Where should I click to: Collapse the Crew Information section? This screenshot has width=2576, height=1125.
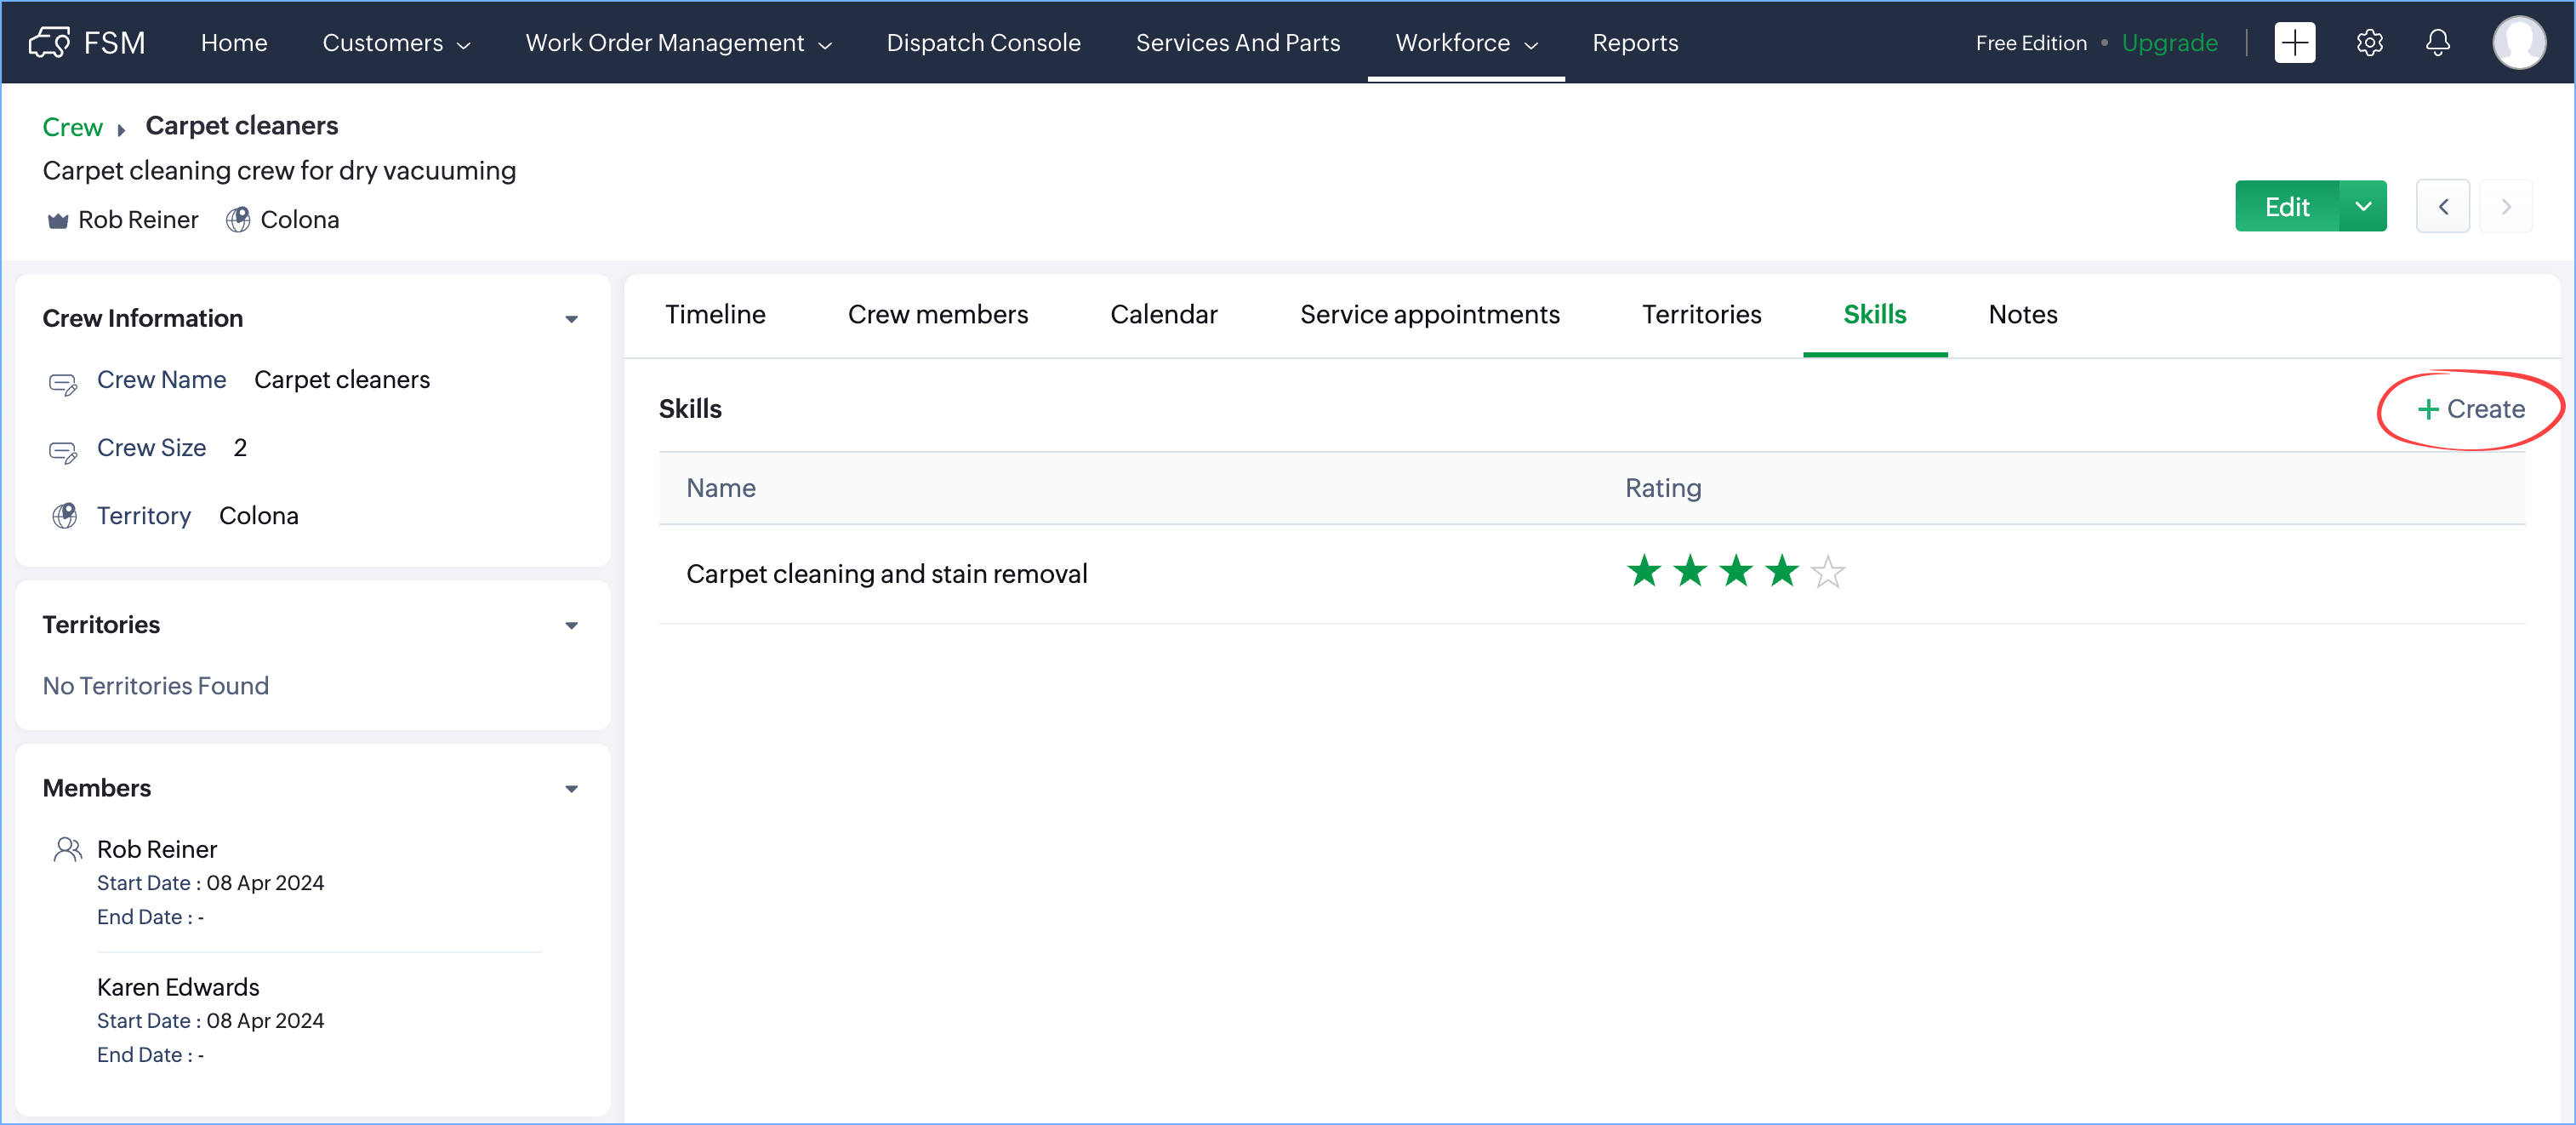point(571,319)
